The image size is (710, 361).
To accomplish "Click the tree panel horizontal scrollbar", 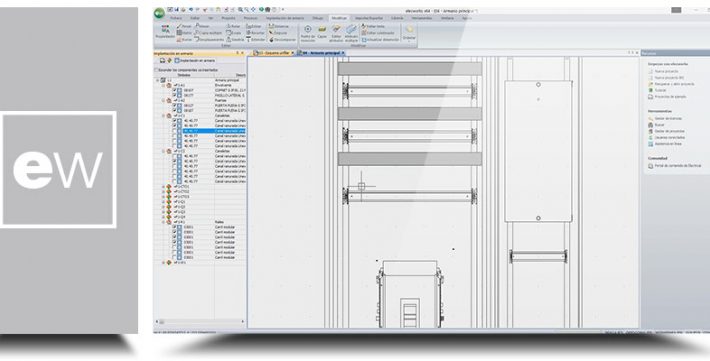I will click(201, 322).
